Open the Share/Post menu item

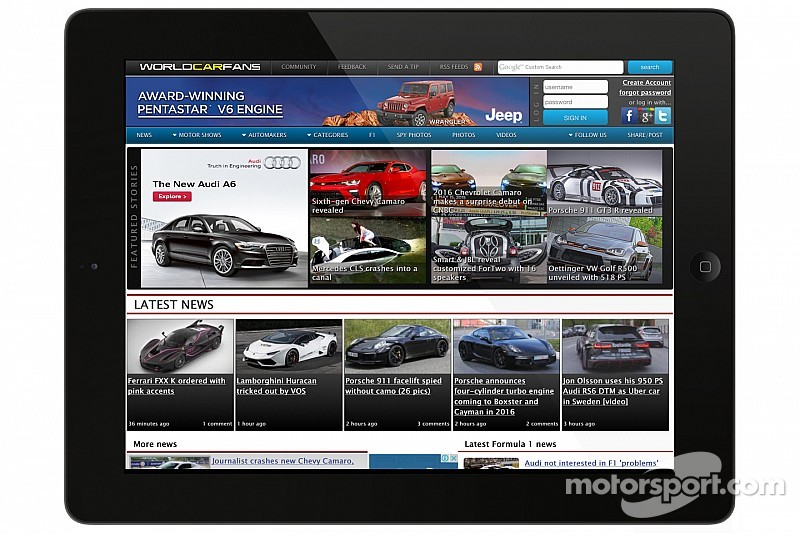(645, 135)
